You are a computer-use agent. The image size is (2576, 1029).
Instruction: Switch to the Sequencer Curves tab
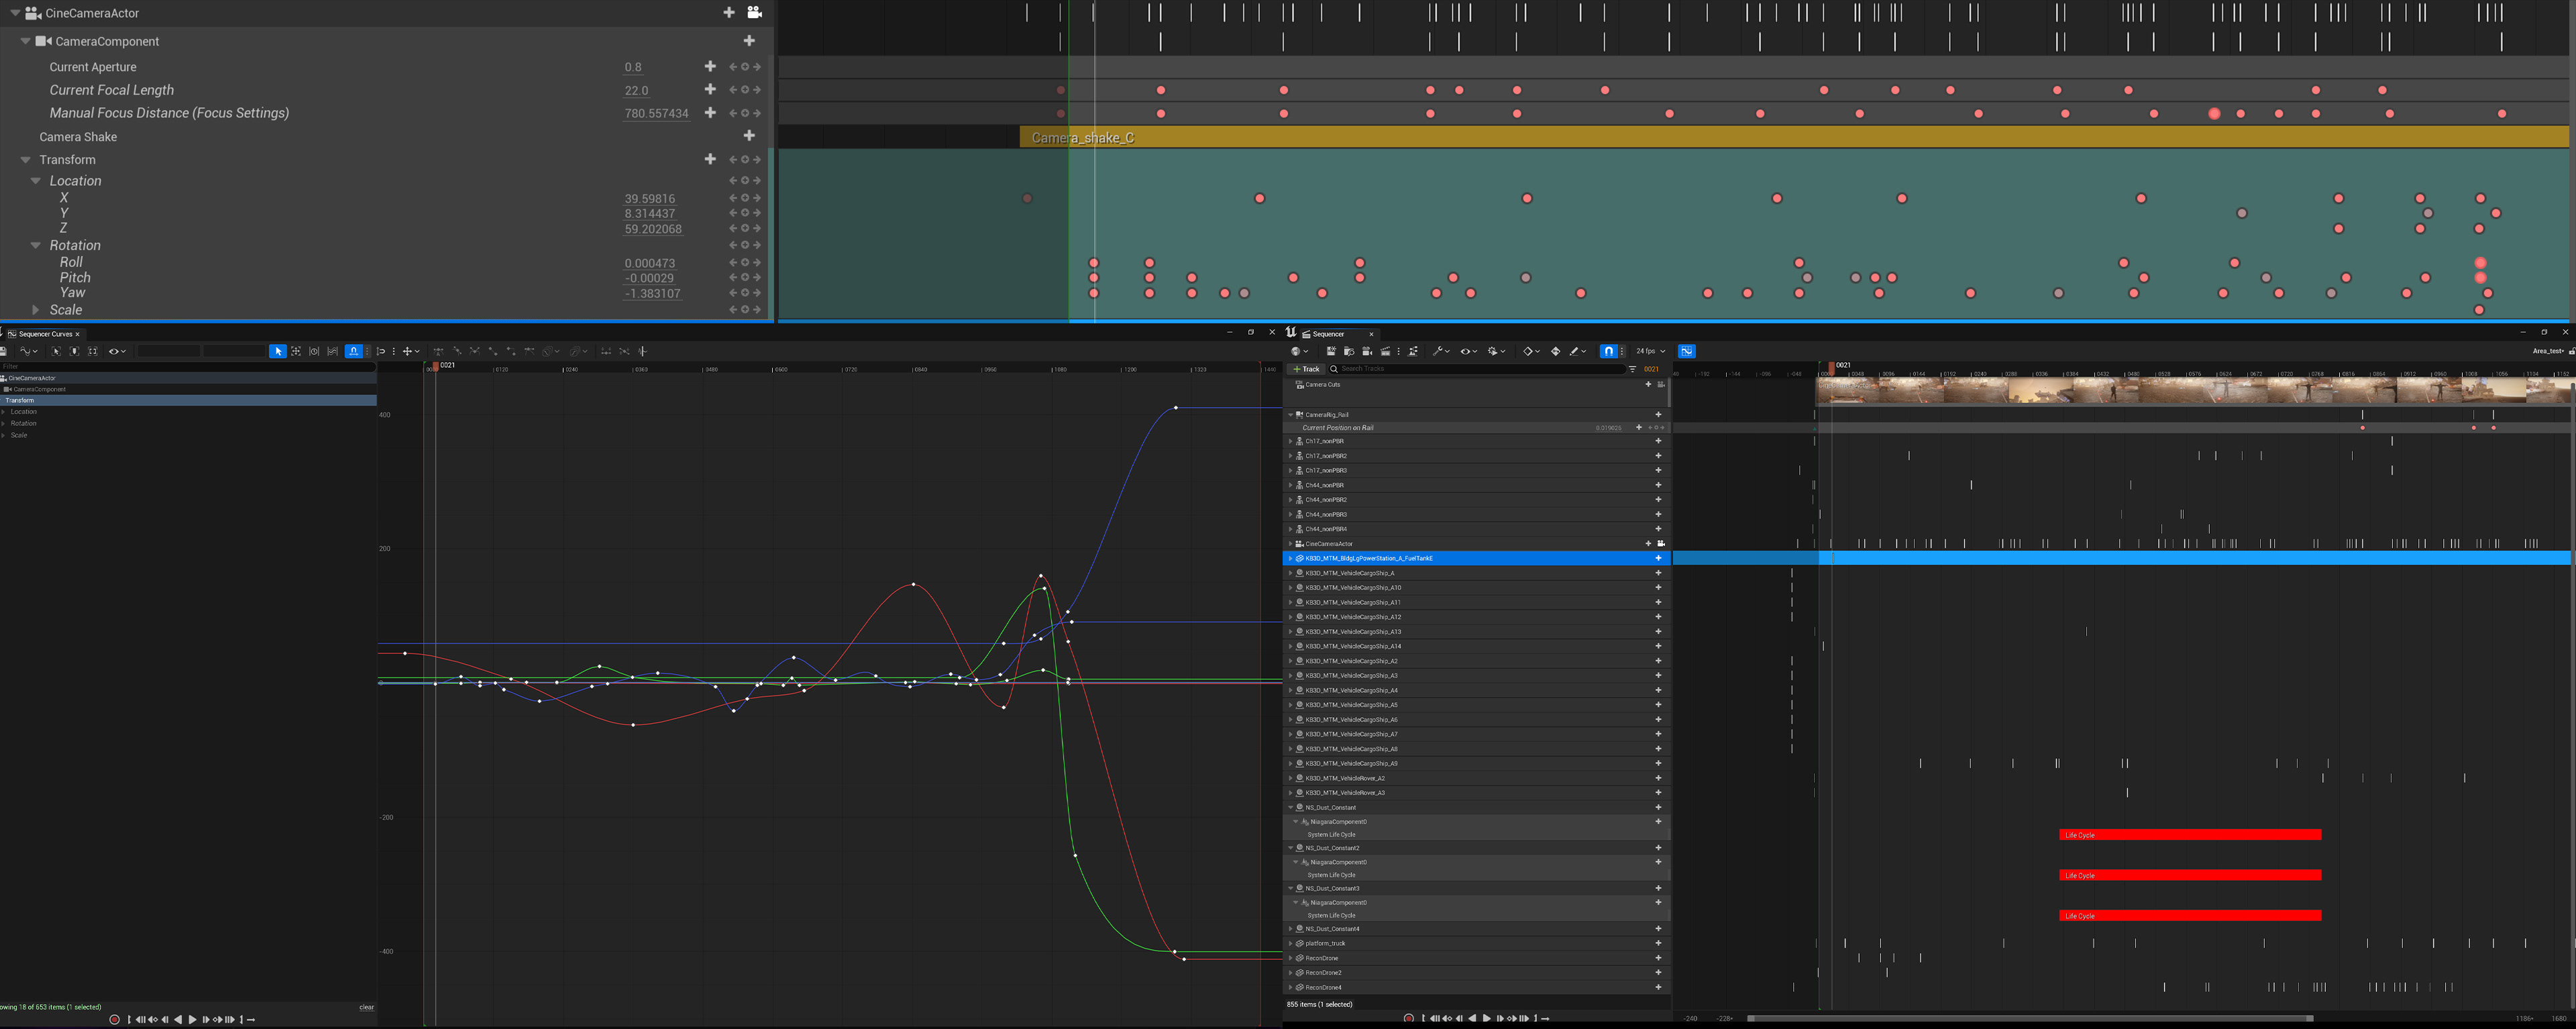pos(44,334)
